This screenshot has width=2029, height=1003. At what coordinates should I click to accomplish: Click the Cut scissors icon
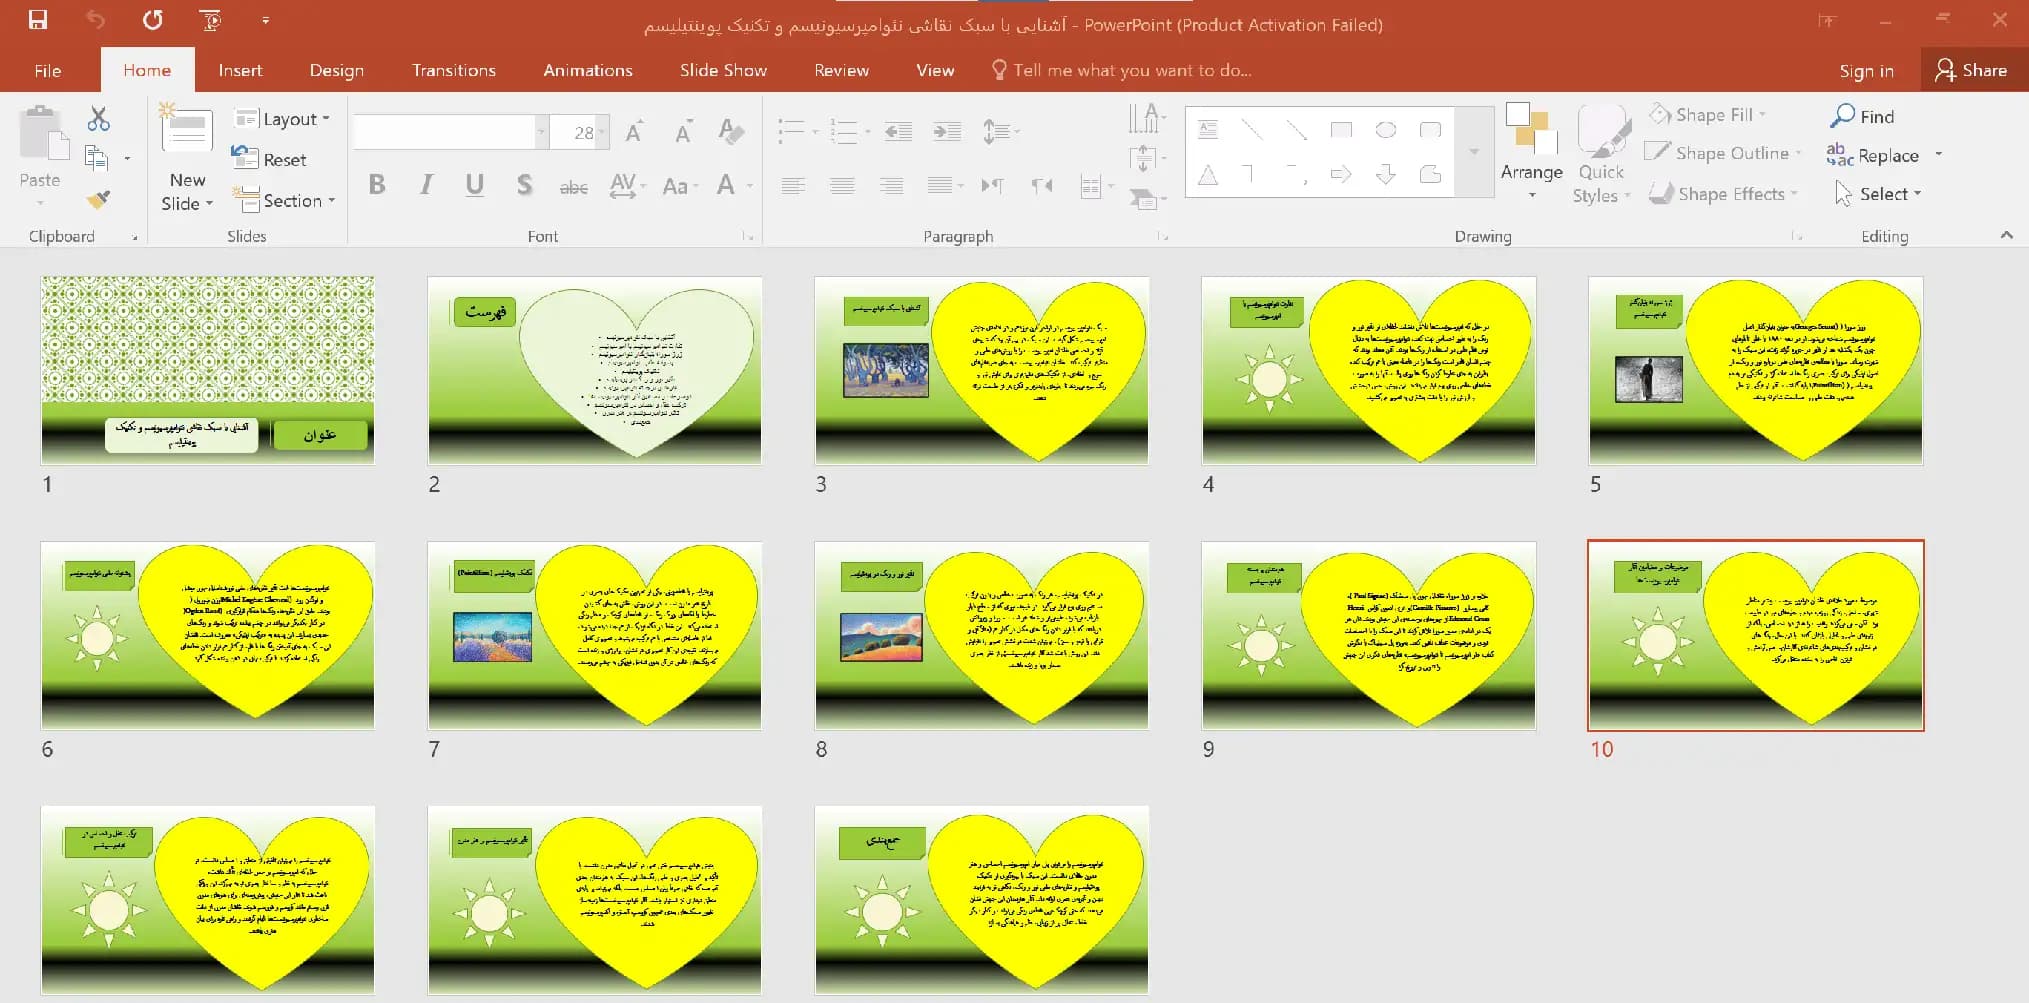[x=98, y=119]
